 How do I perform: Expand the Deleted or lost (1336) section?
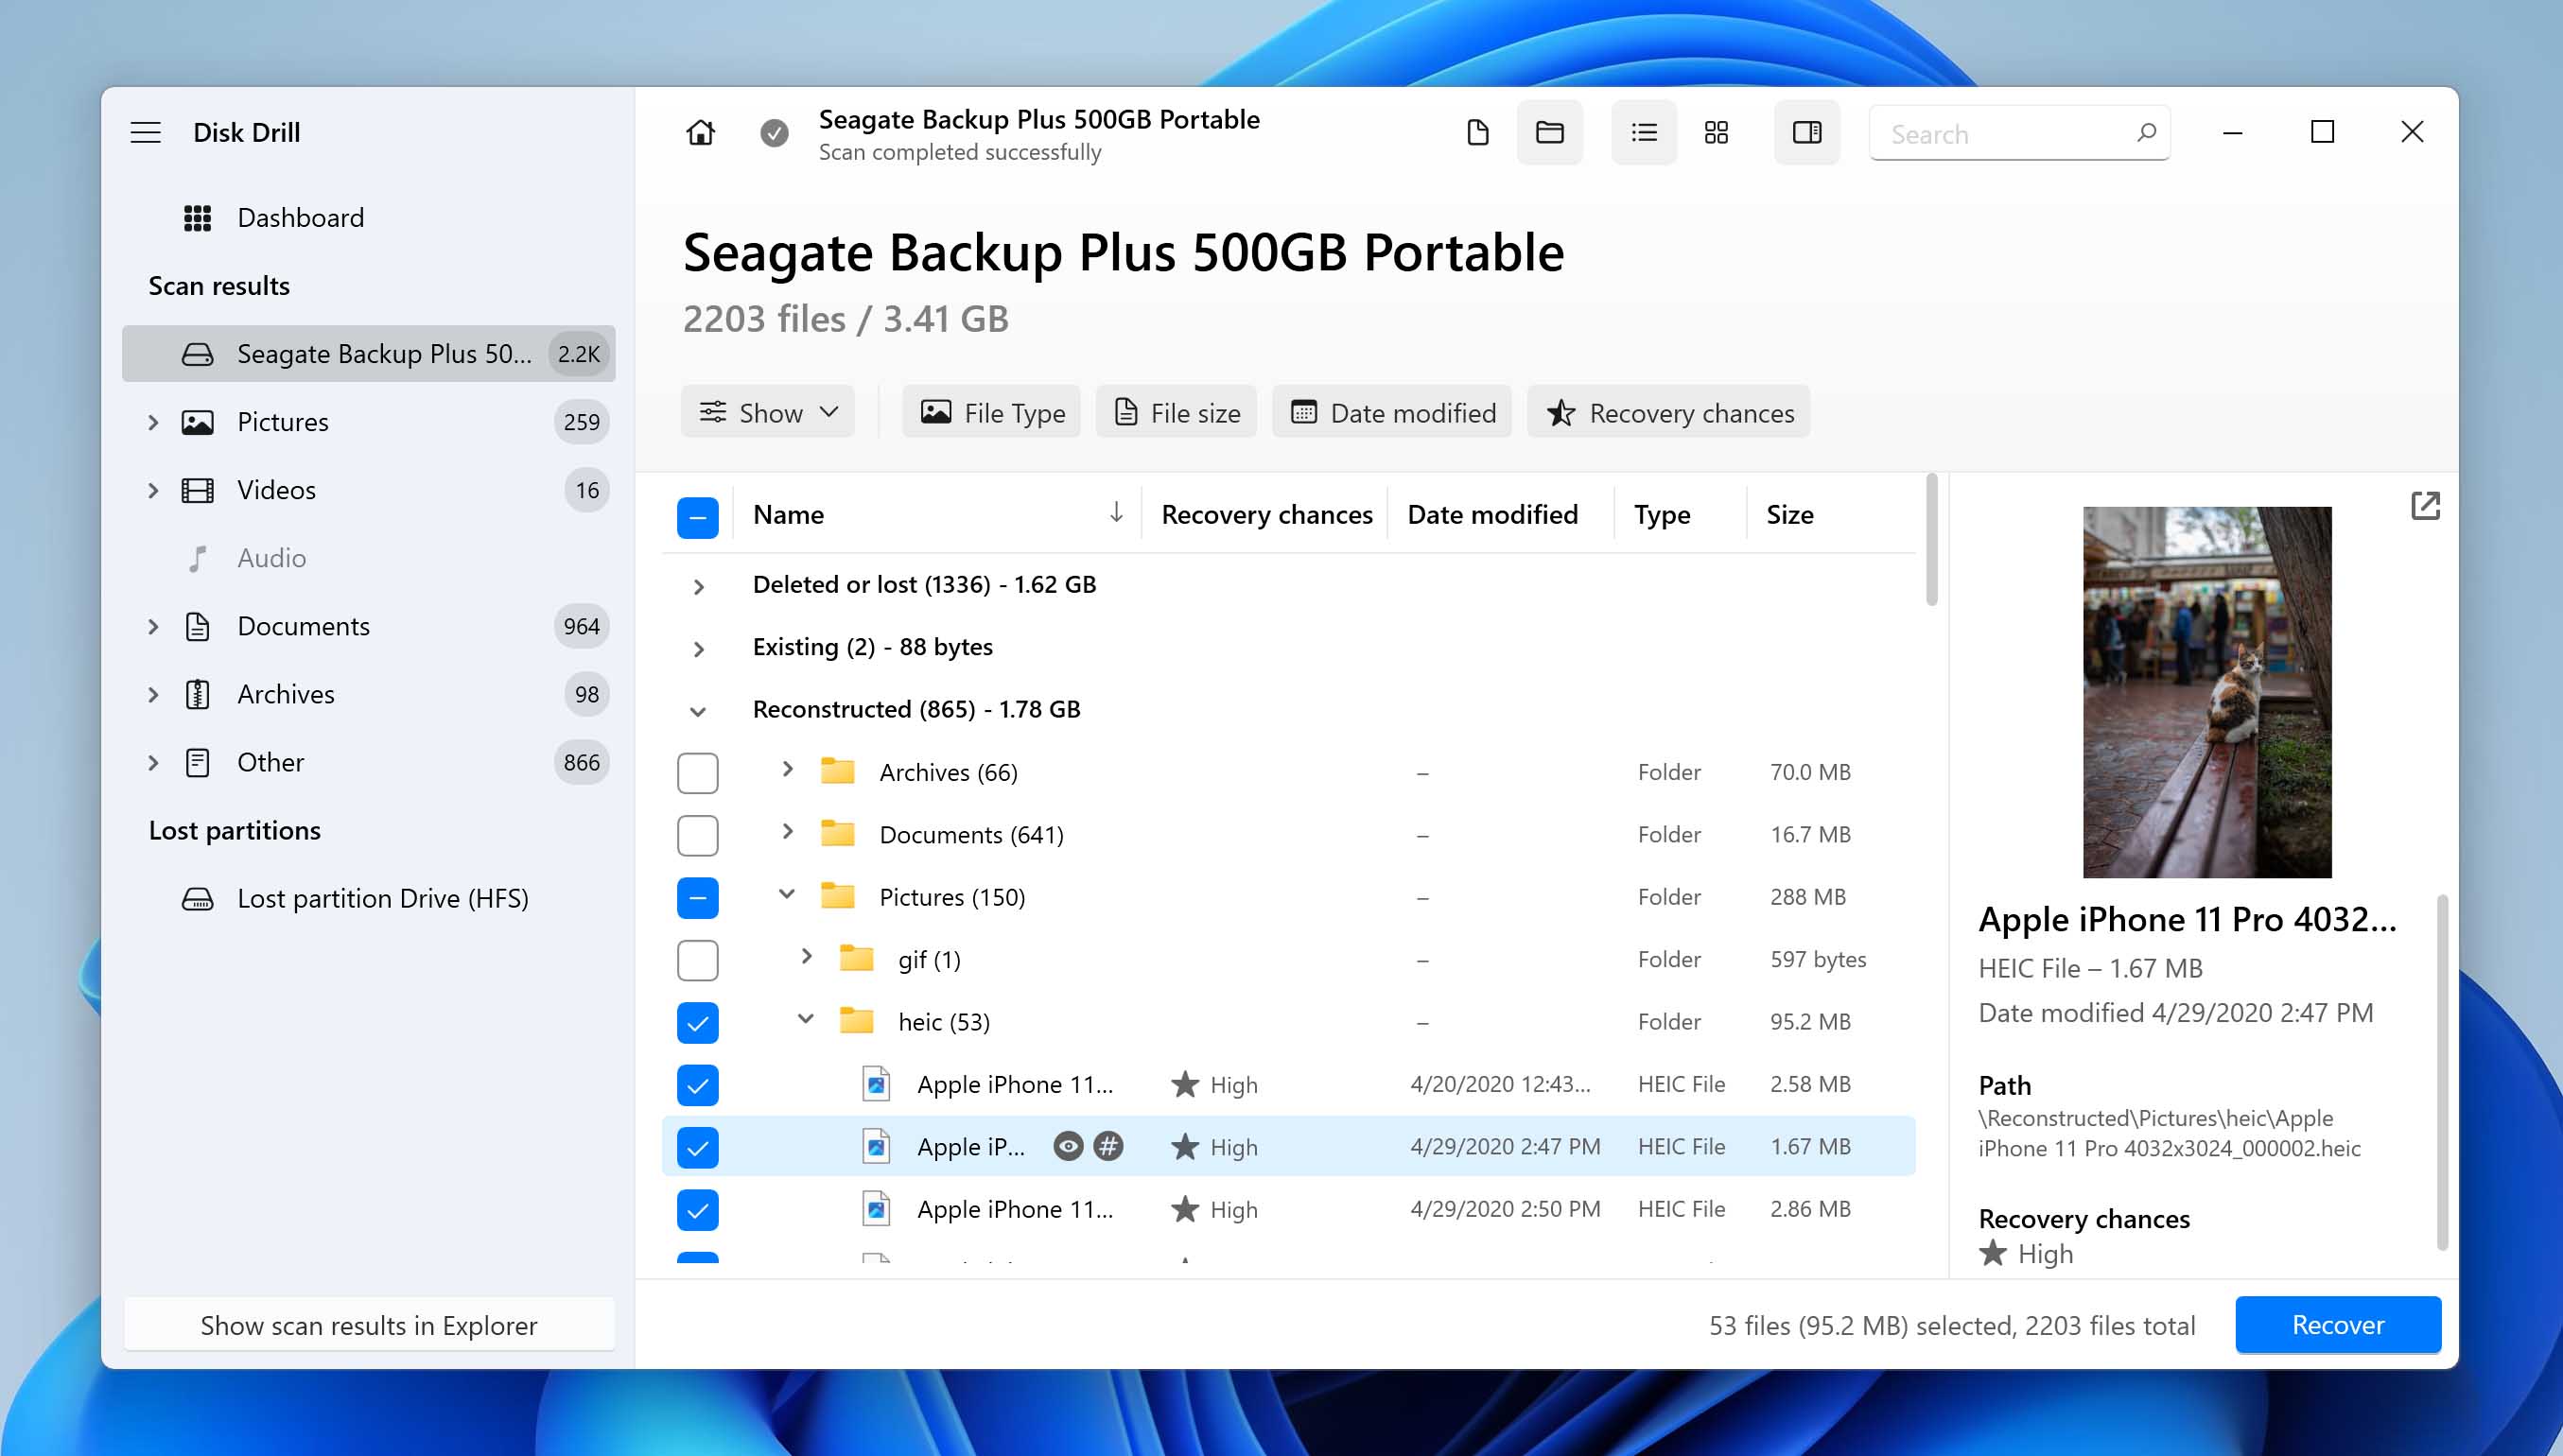coord(697,584)
